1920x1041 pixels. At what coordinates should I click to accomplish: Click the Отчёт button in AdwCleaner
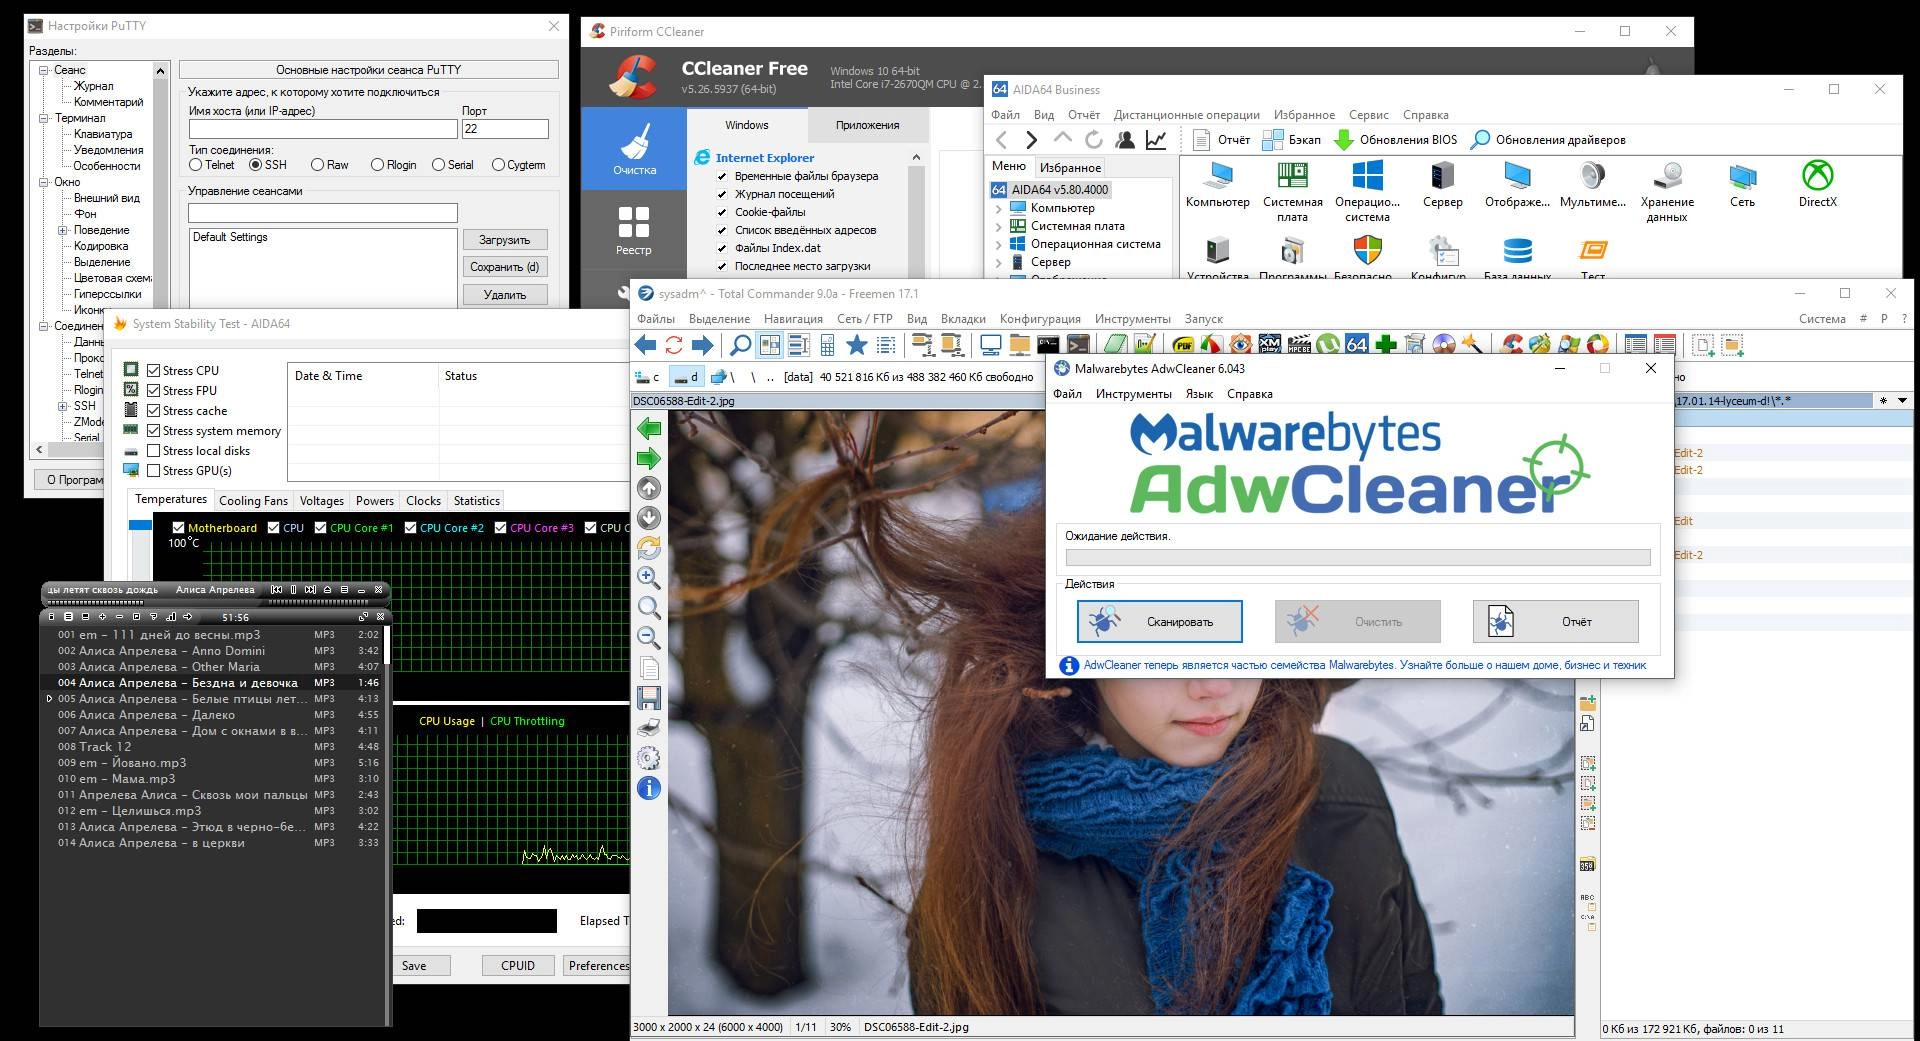click(x=1556, y=621)
